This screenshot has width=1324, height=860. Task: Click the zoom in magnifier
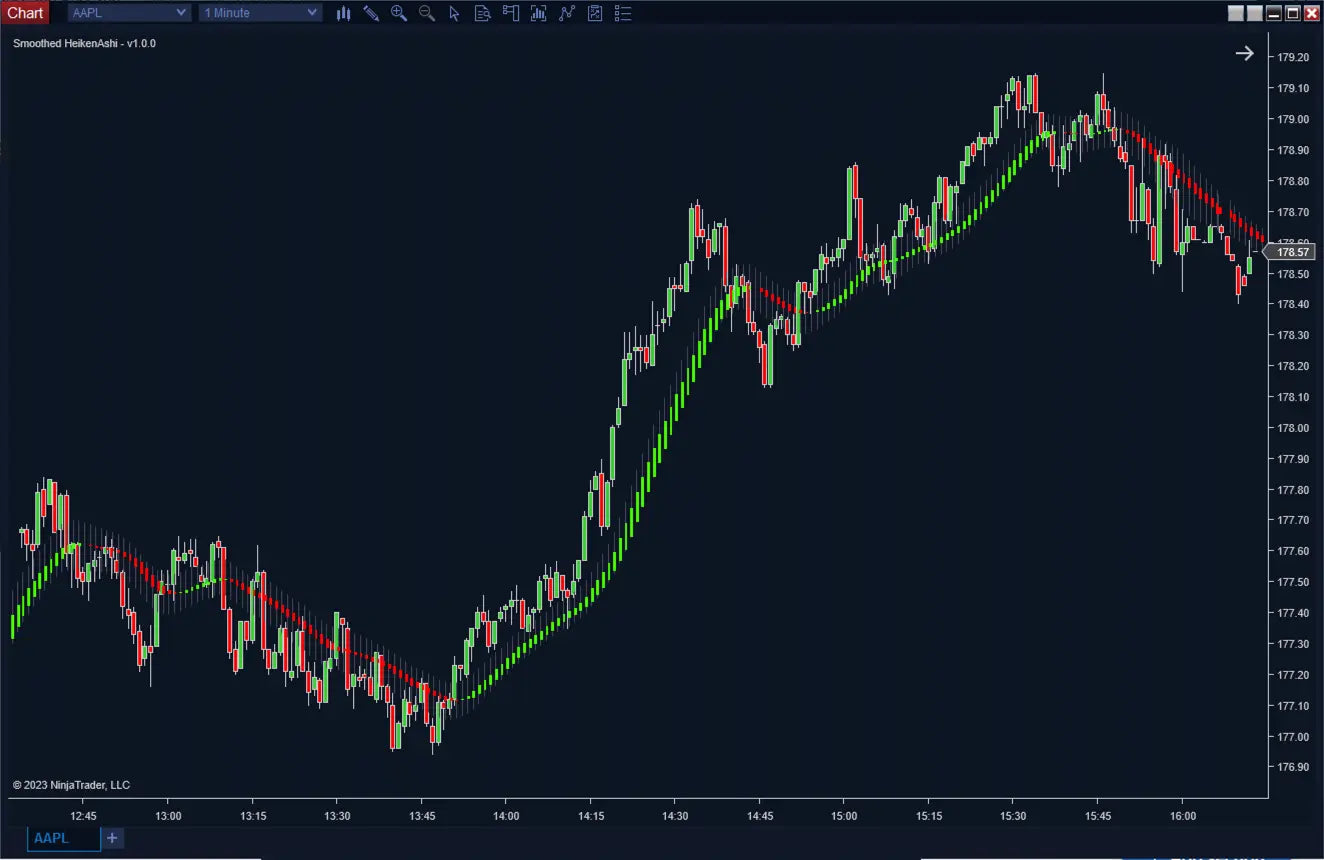399,13
